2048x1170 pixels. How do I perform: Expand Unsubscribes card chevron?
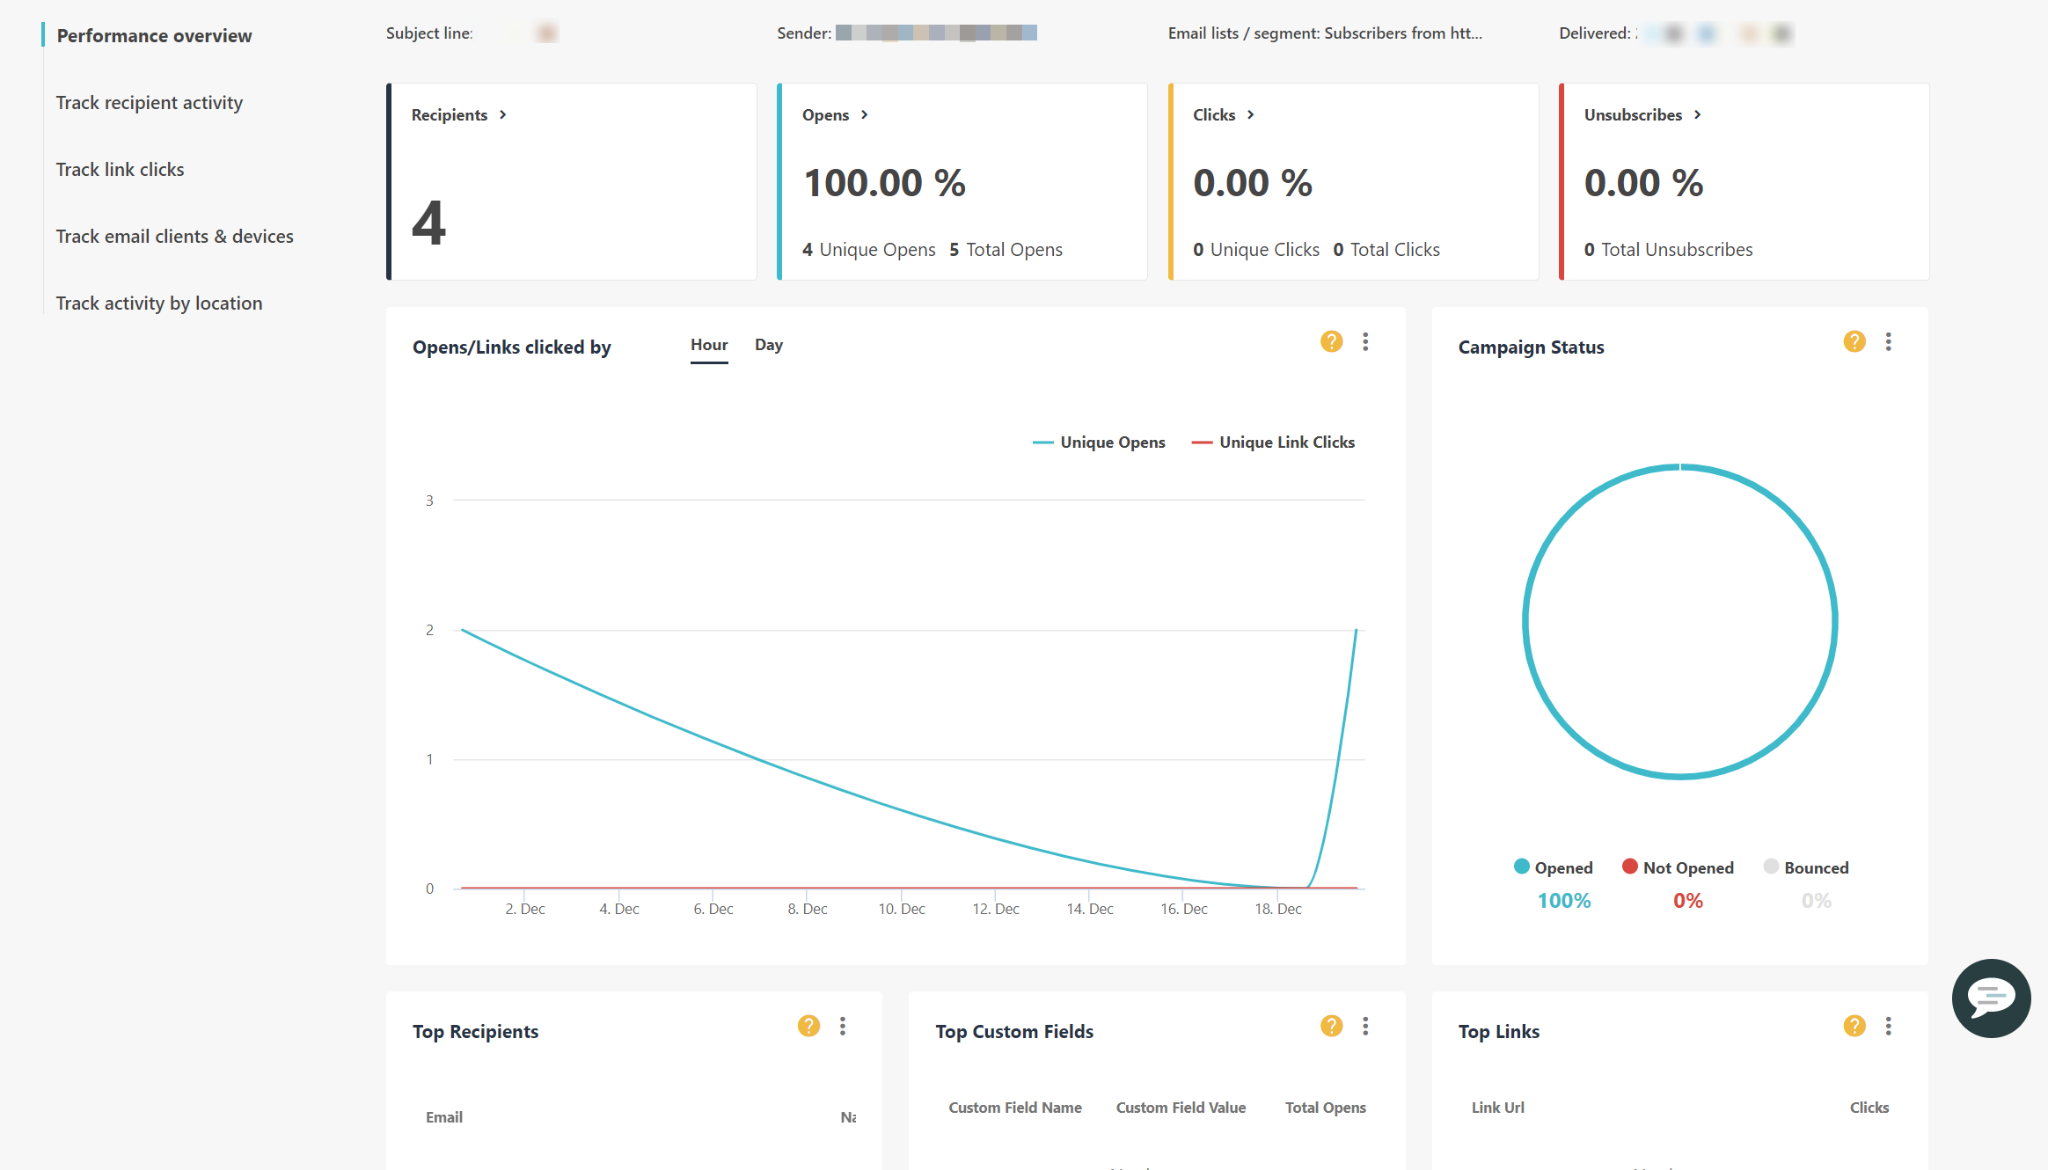(1697, 115)
